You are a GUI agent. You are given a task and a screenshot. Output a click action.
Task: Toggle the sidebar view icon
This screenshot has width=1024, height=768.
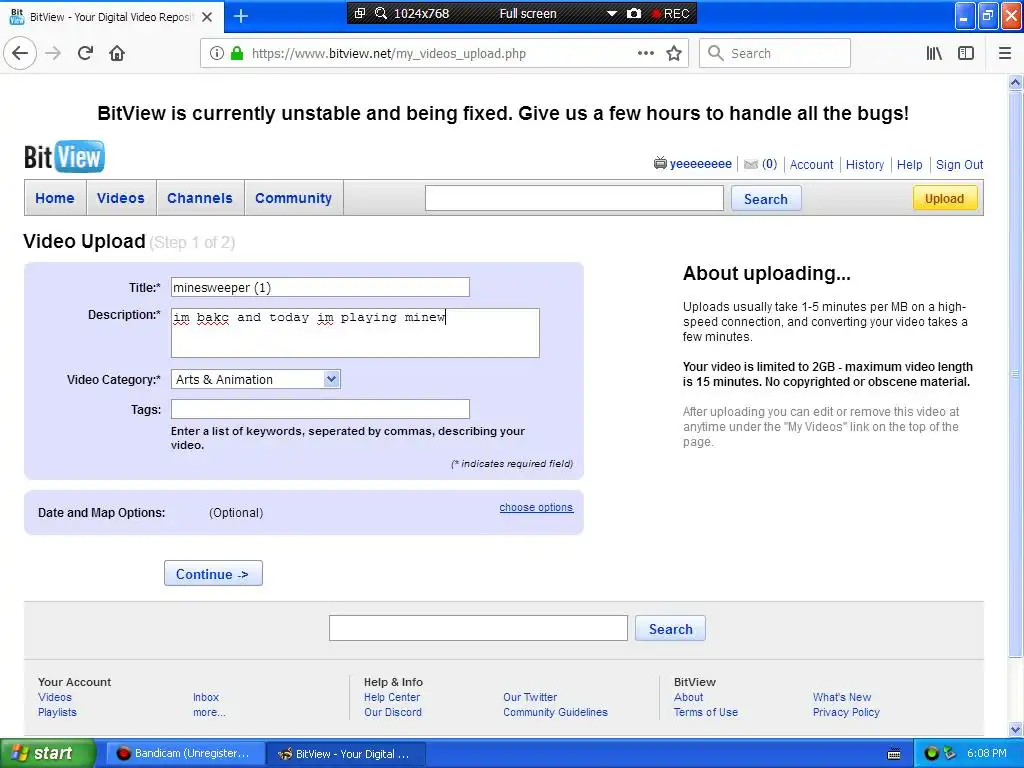(966, 54)
